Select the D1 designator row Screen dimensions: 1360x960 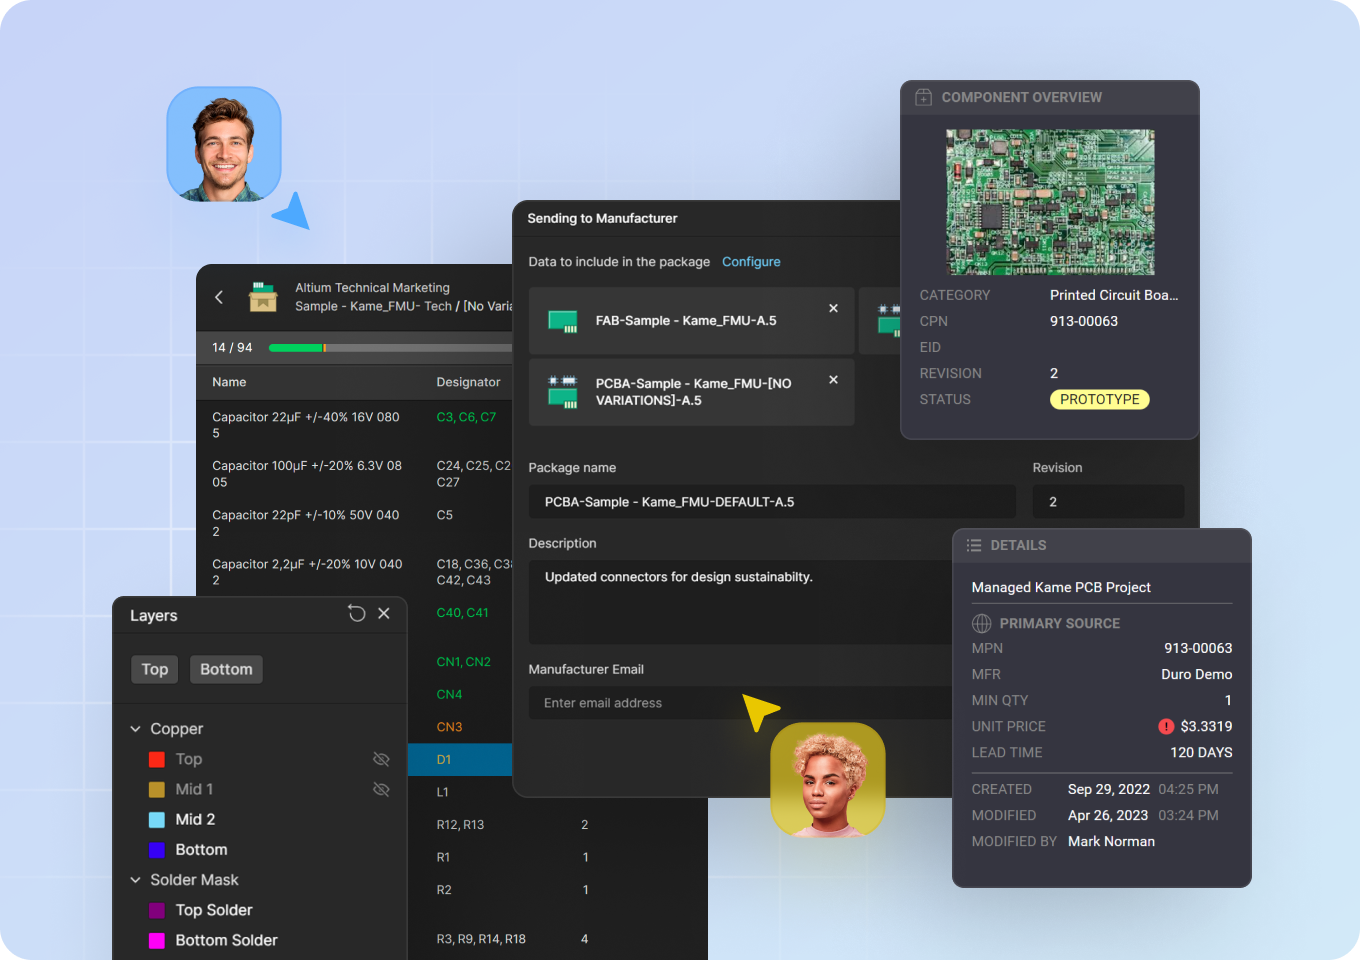click(x=459, y=760)
